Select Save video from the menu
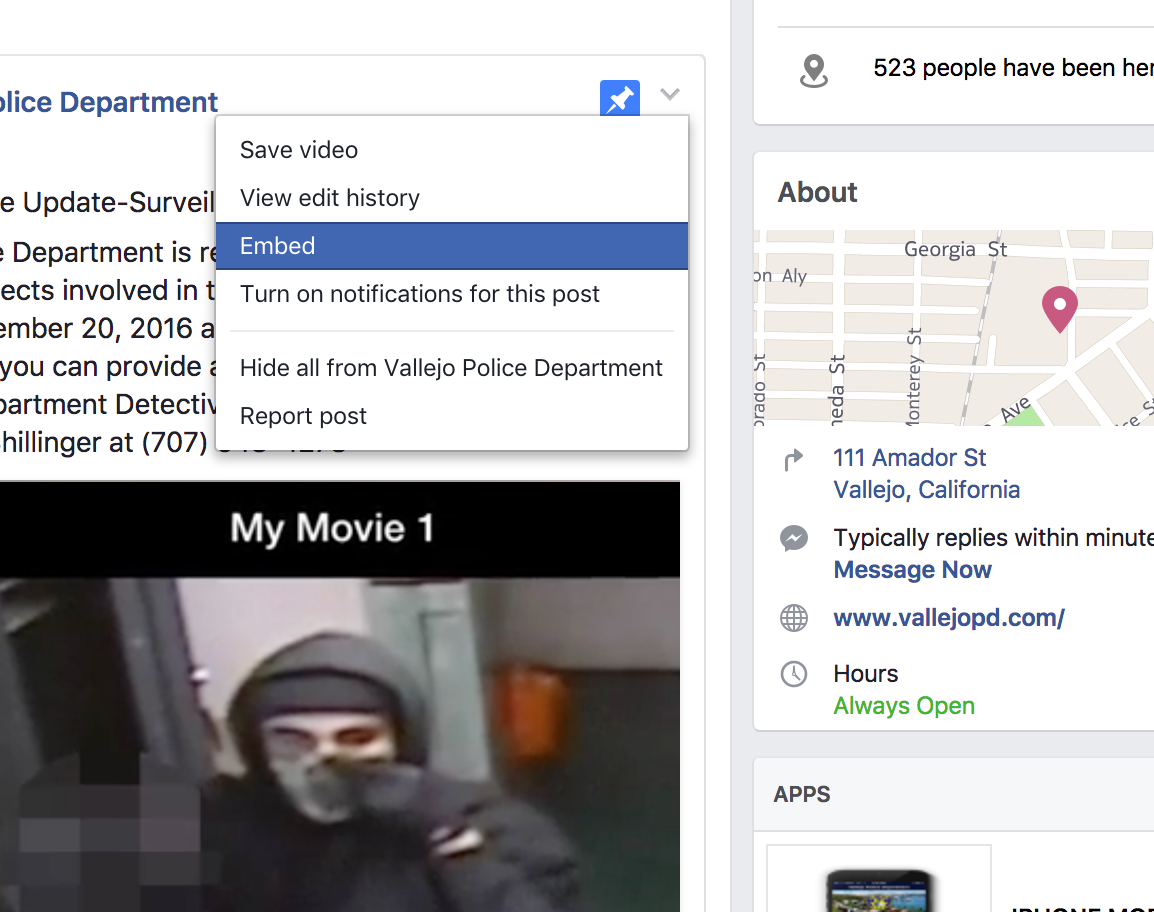The height and width of the screenshot is (912, 1154). tap(299, 150)
